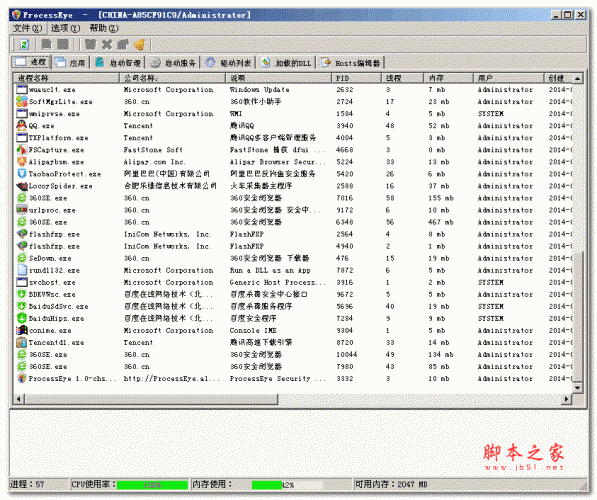
Task: Click the conime.exe icon
Action: (x=22, y=330)
